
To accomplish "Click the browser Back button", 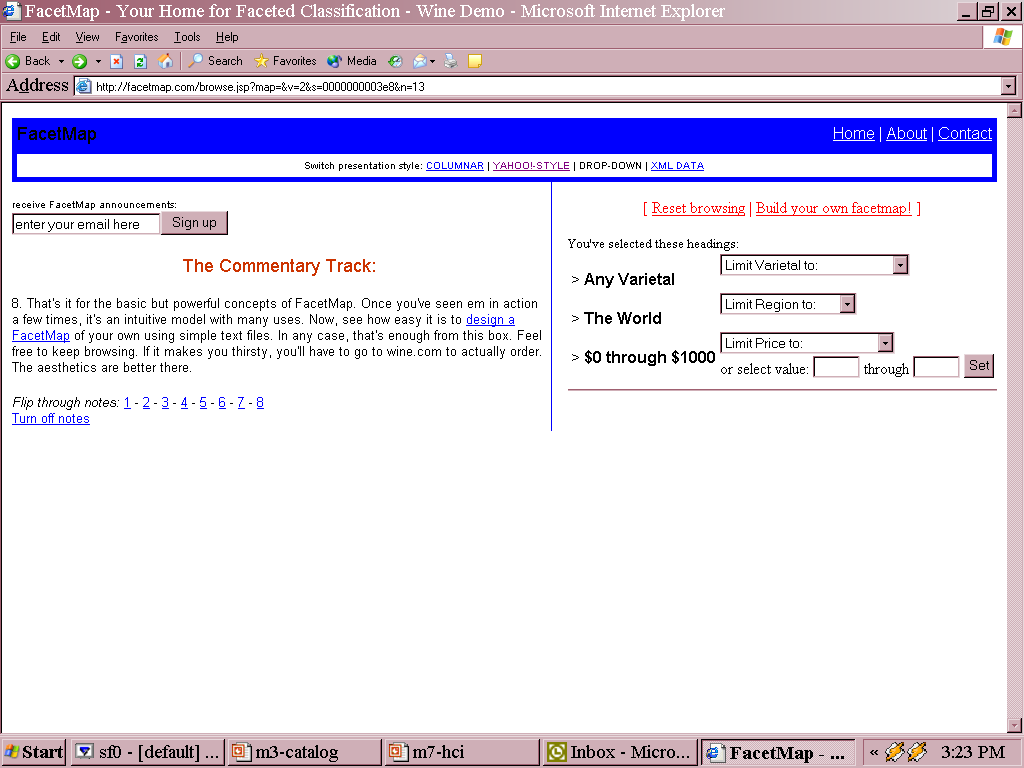I will 28,61.
